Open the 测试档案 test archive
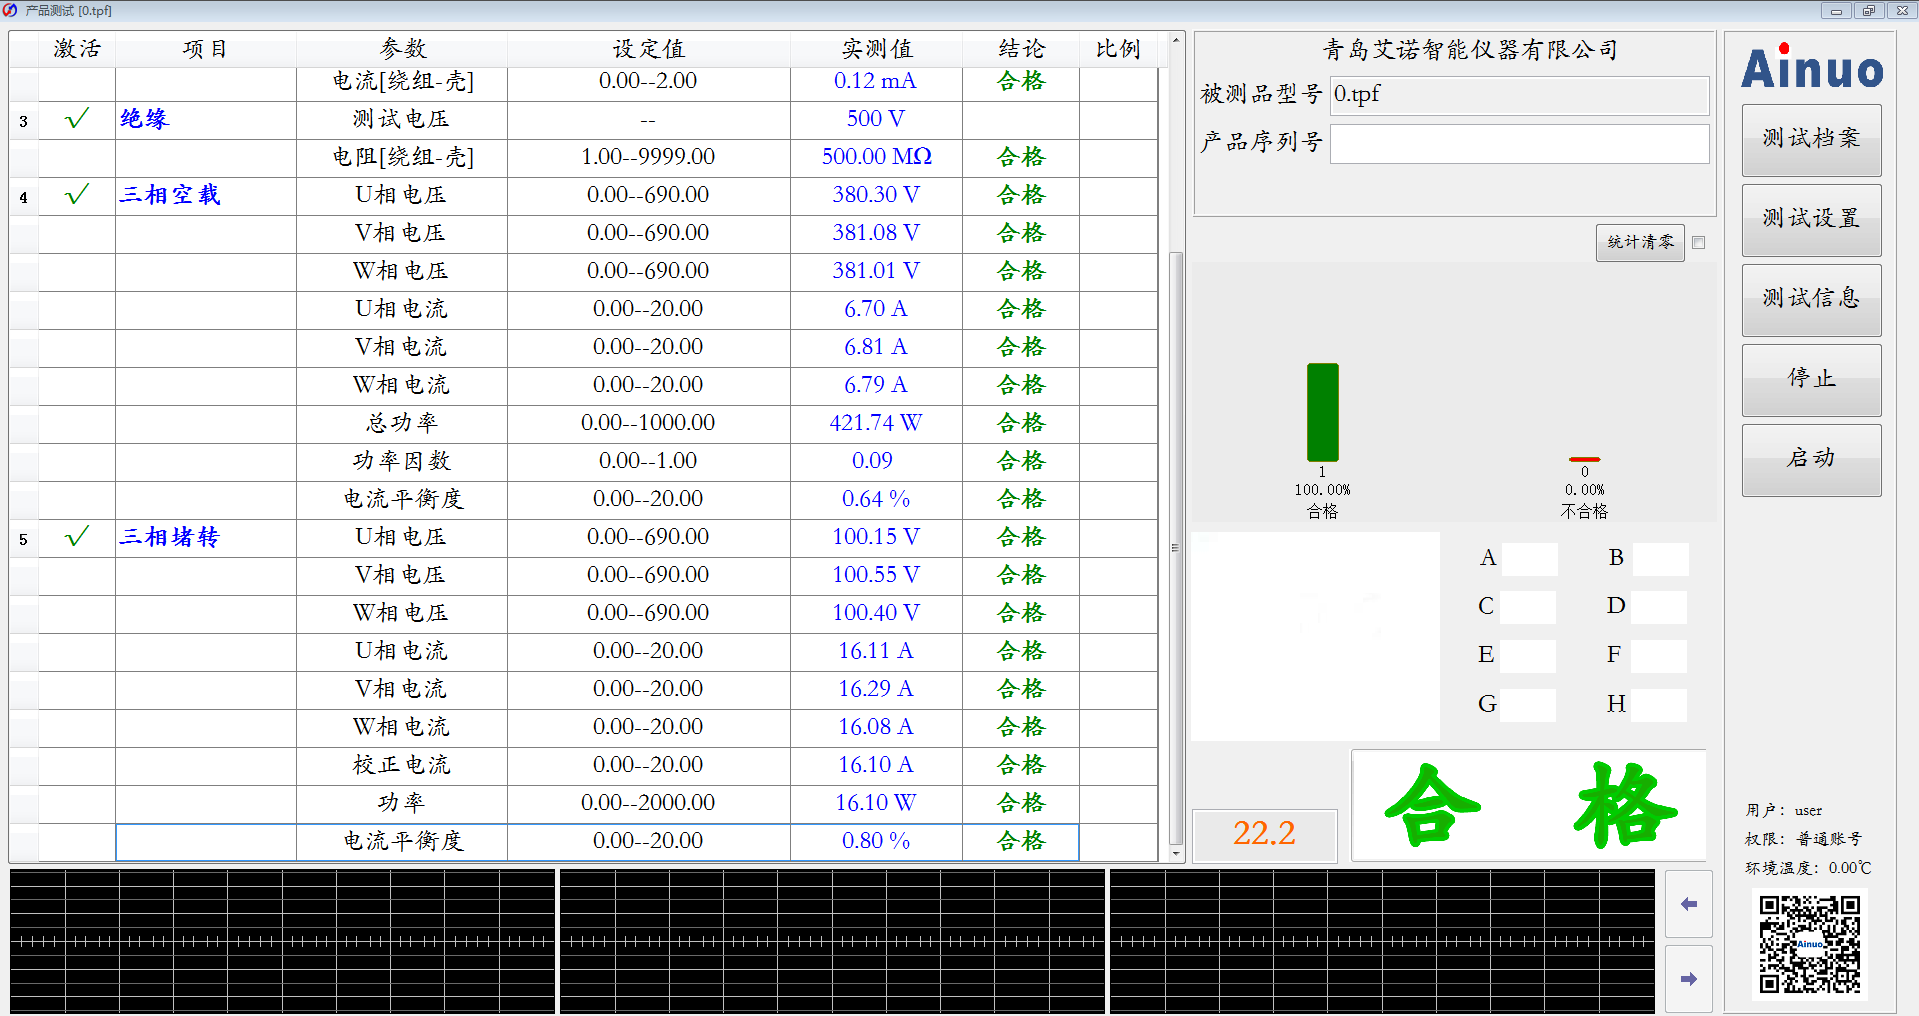 pyautogui.click(x=1811, y=140)
